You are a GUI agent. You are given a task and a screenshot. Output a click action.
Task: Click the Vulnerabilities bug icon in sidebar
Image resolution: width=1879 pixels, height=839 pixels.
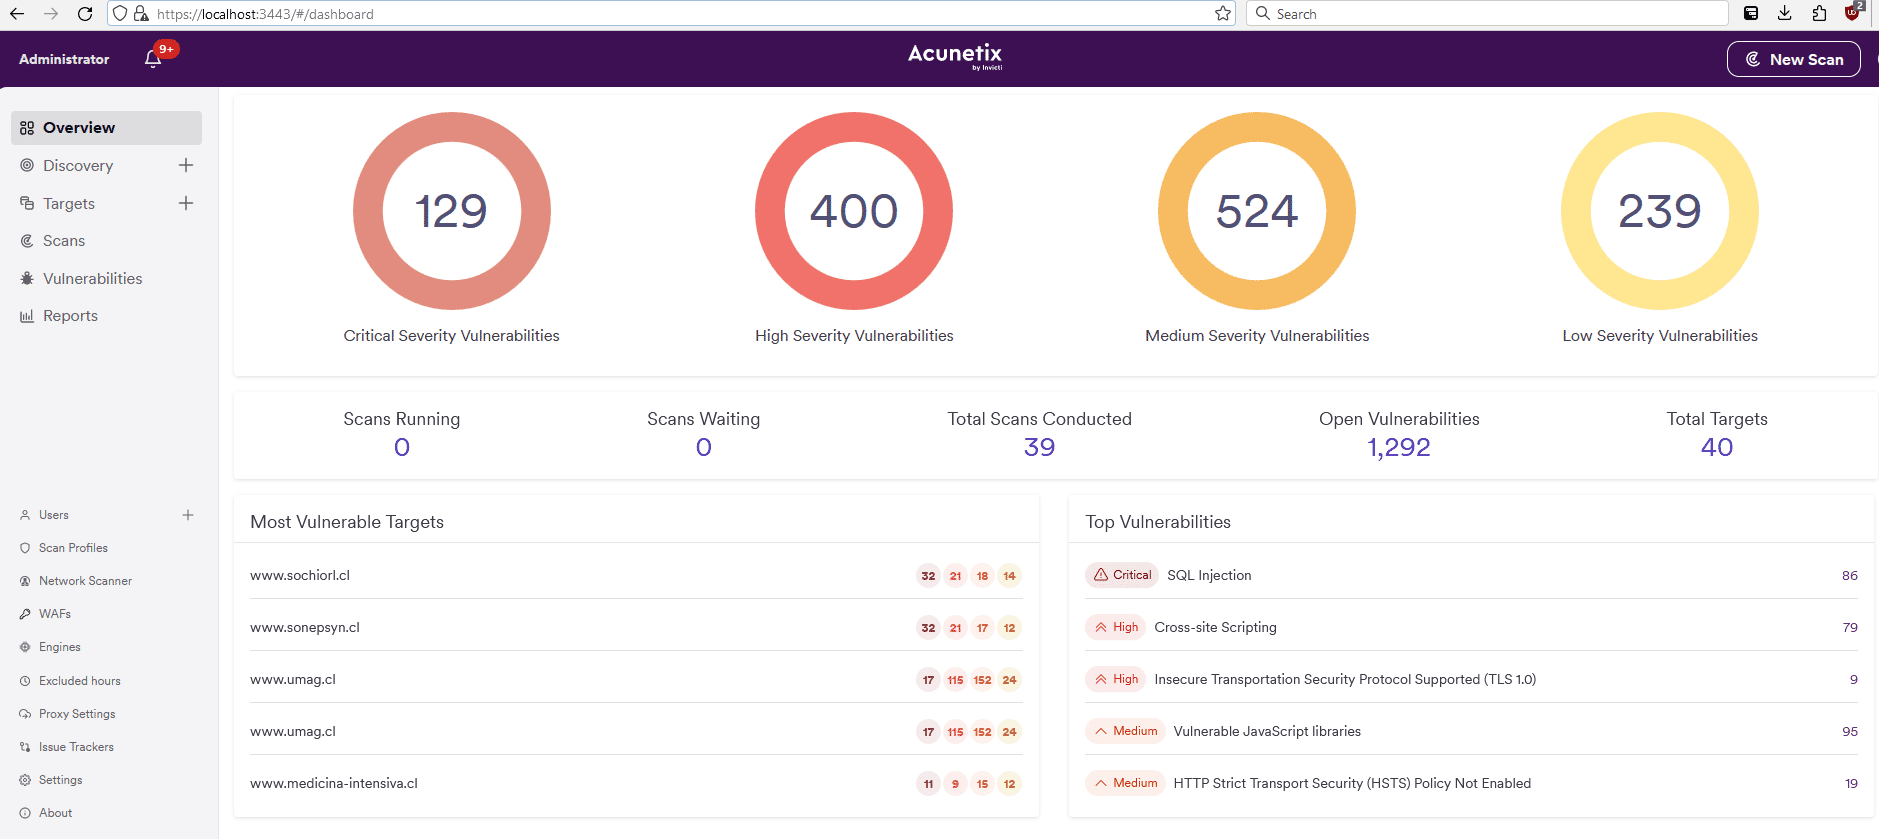(x=27, y=279)
